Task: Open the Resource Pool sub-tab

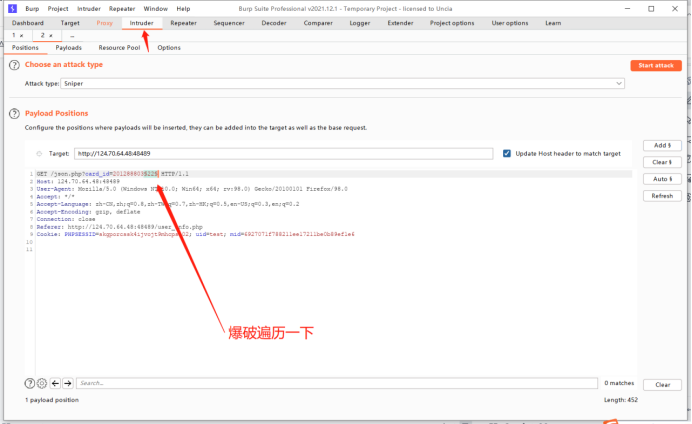Action: click(119, 48)
